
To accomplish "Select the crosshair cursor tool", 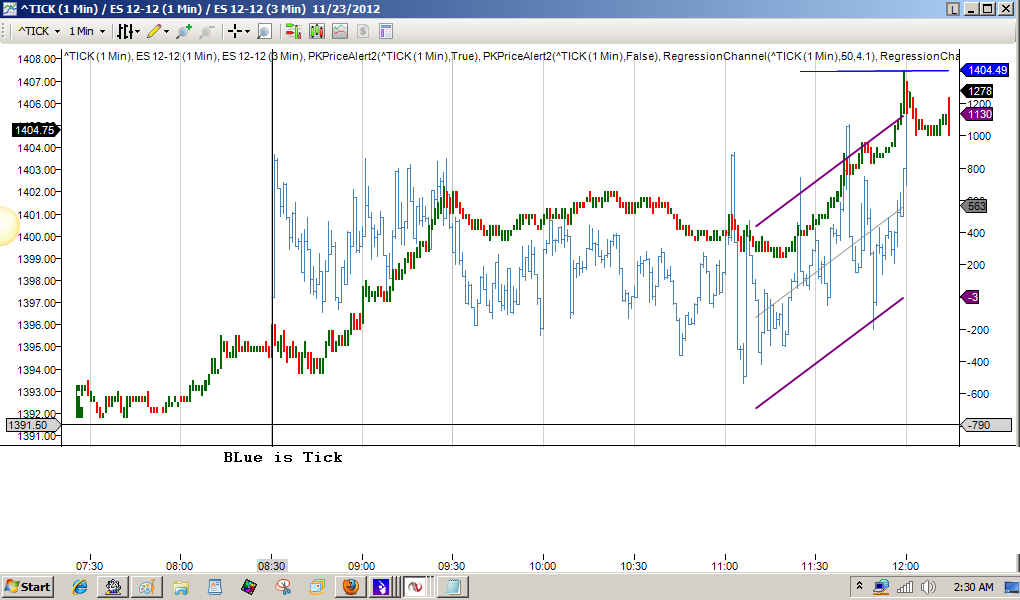I will [x=235, y=31].
